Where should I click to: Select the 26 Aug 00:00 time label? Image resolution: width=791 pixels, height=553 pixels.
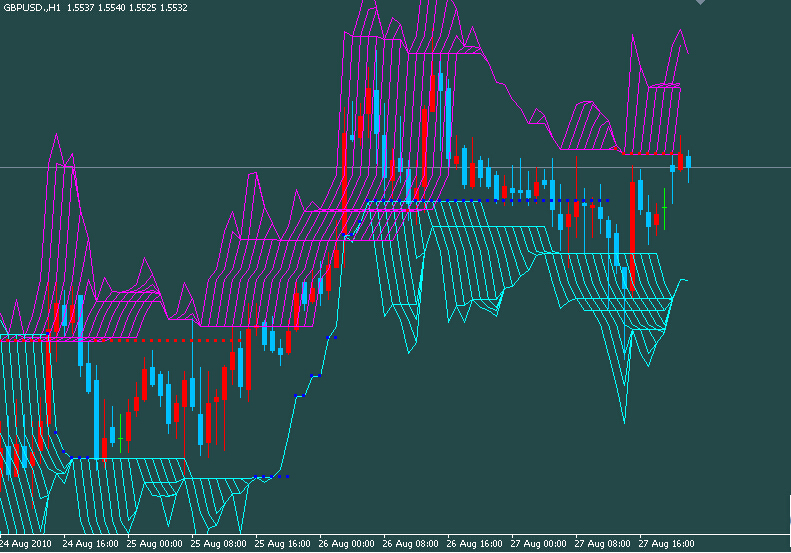click(x=347, y=543)
